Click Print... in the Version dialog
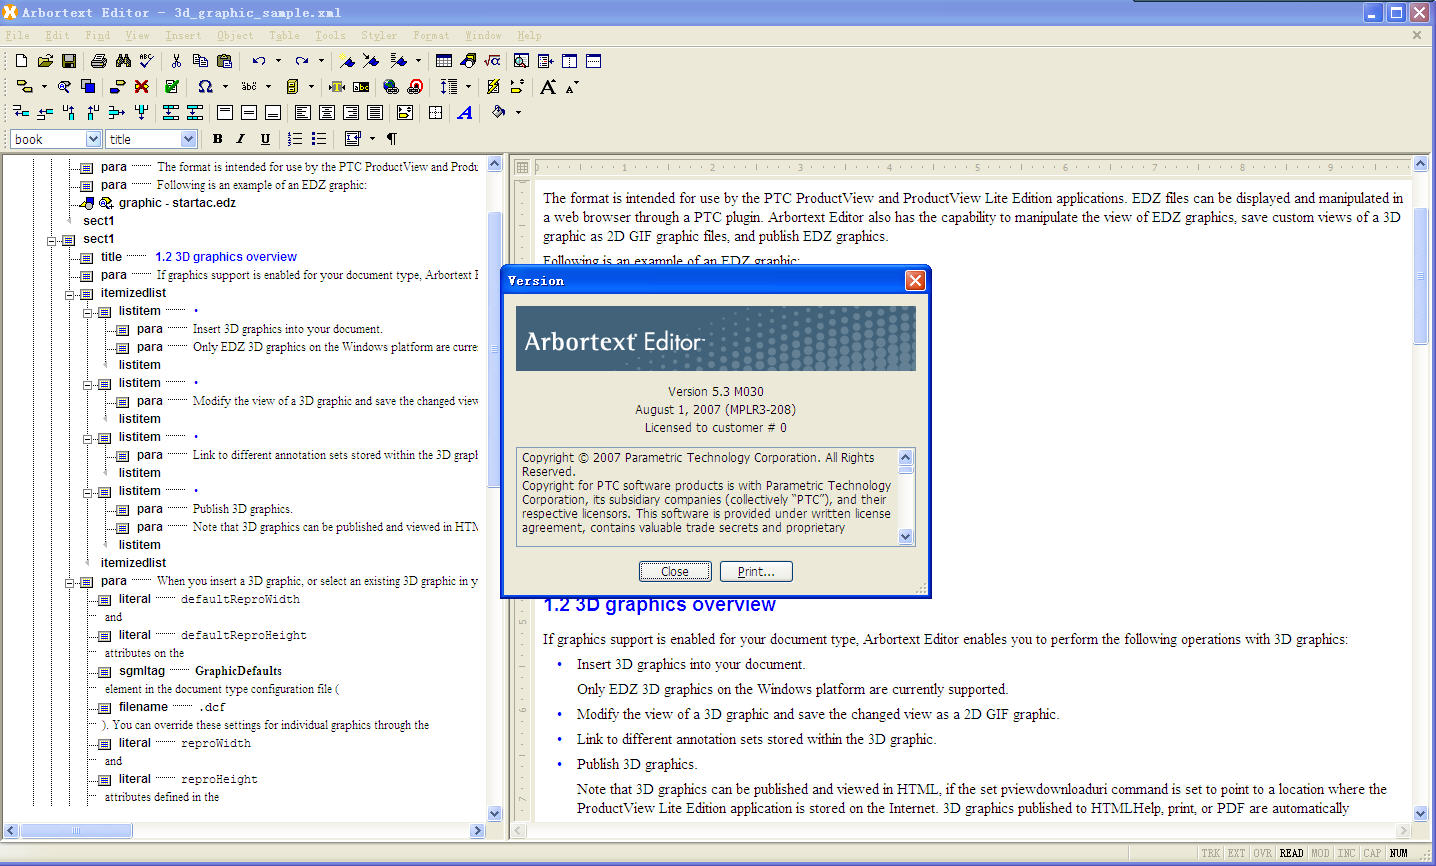This screenshot has width=1436, height=866. (x=756, y=572)
